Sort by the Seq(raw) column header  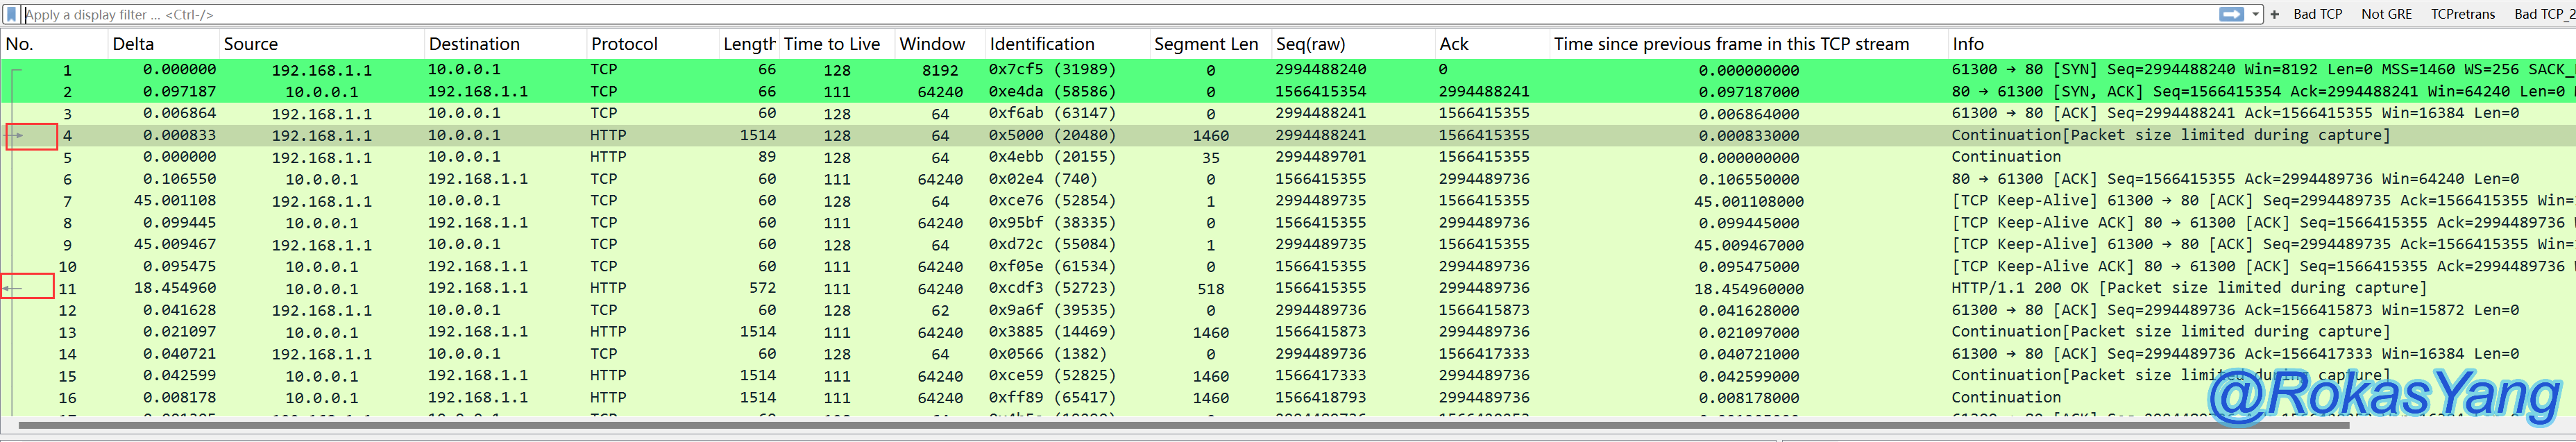1310,44
